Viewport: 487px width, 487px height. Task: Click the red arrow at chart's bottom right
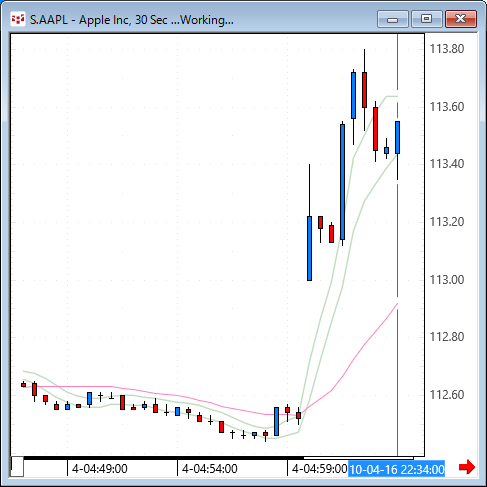tap(467, 467)
